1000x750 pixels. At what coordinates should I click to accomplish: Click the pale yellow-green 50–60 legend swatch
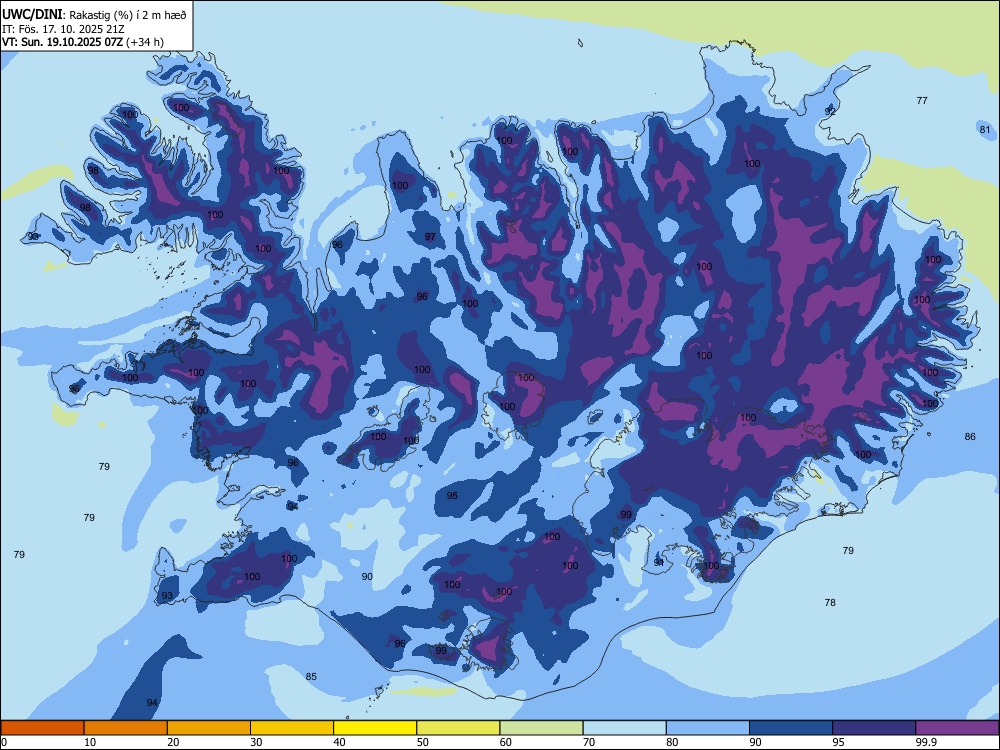pos(458,728)
